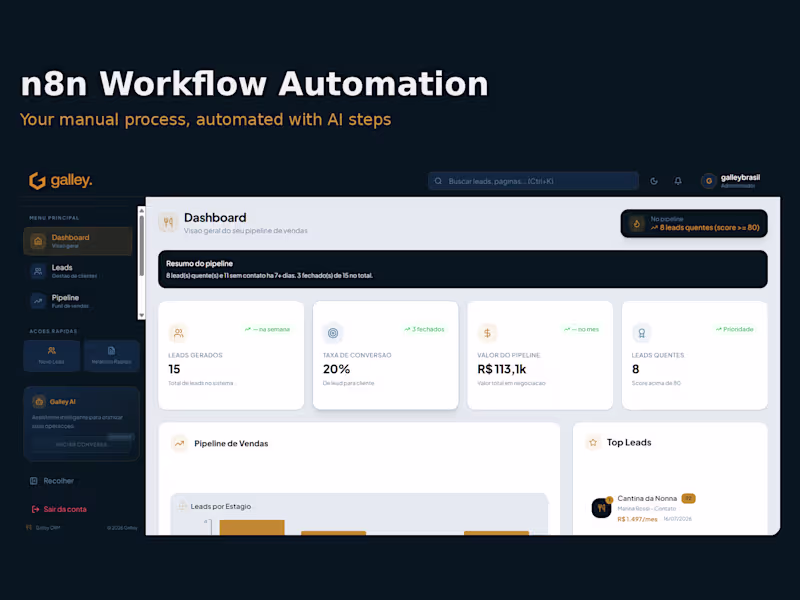The width and height of the screenshot is (800, 600).
Task: Click the Galley AI robot icon
Action: tap(39, 402)
